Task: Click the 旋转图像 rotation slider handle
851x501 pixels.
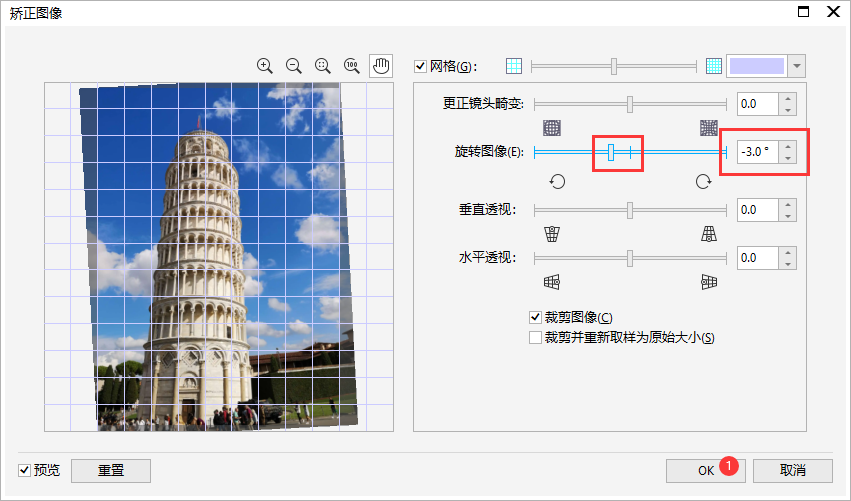Action: (x=611, y=152)
